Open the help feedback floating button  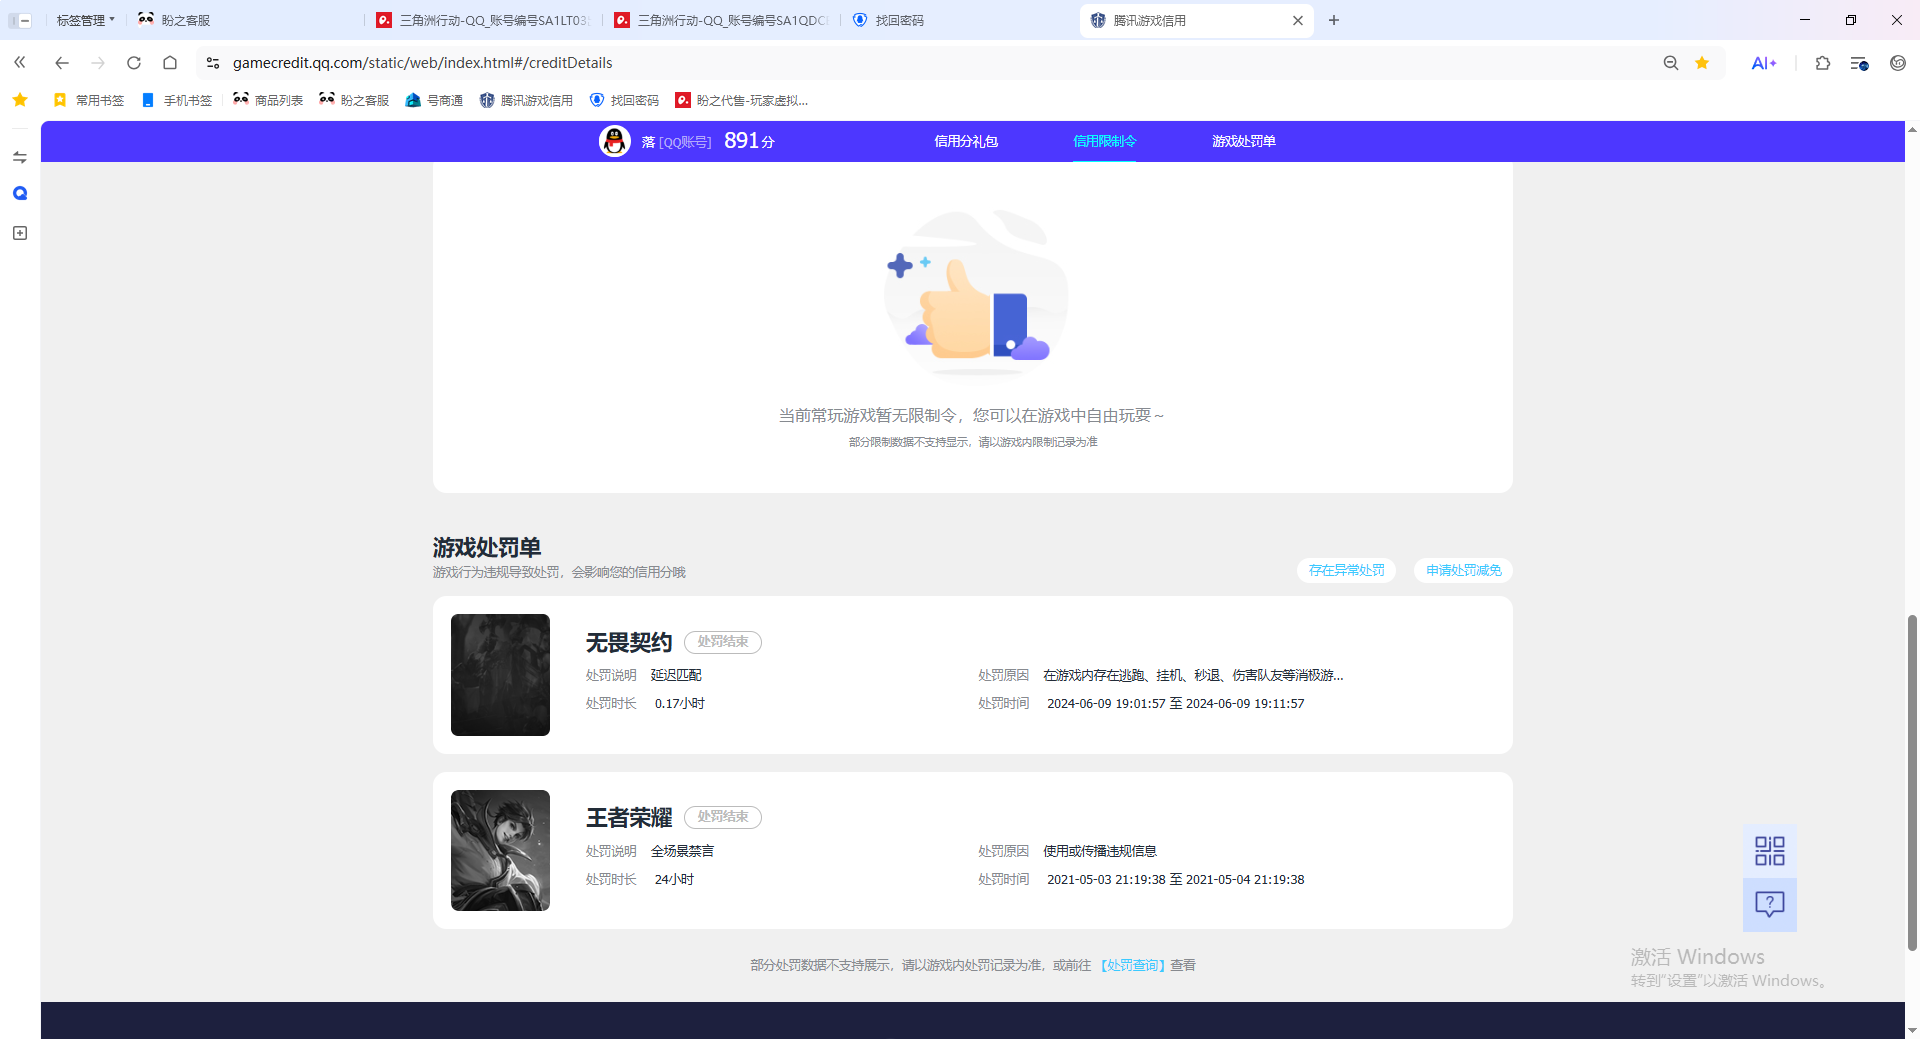pyautogui.click(x=1769, y=905)
